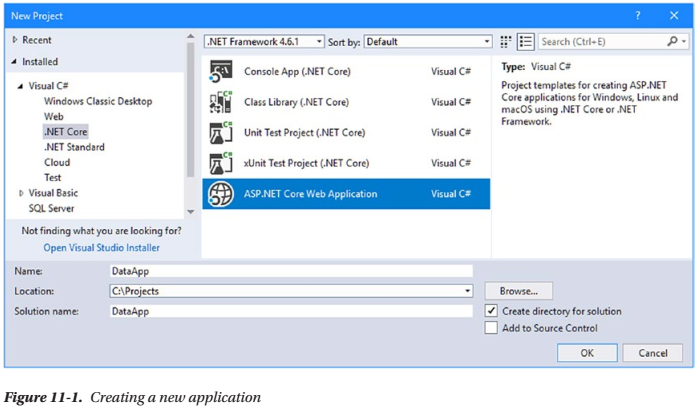Click the category tree scroll down arrow

[191, 212]
